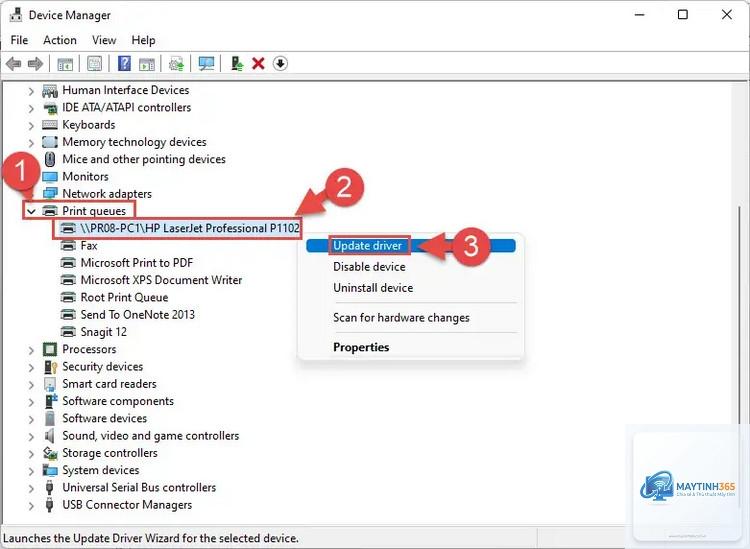Choose Update driver from context menu
750x549 pixels.
pyautogui.click(x=411, y=246)
